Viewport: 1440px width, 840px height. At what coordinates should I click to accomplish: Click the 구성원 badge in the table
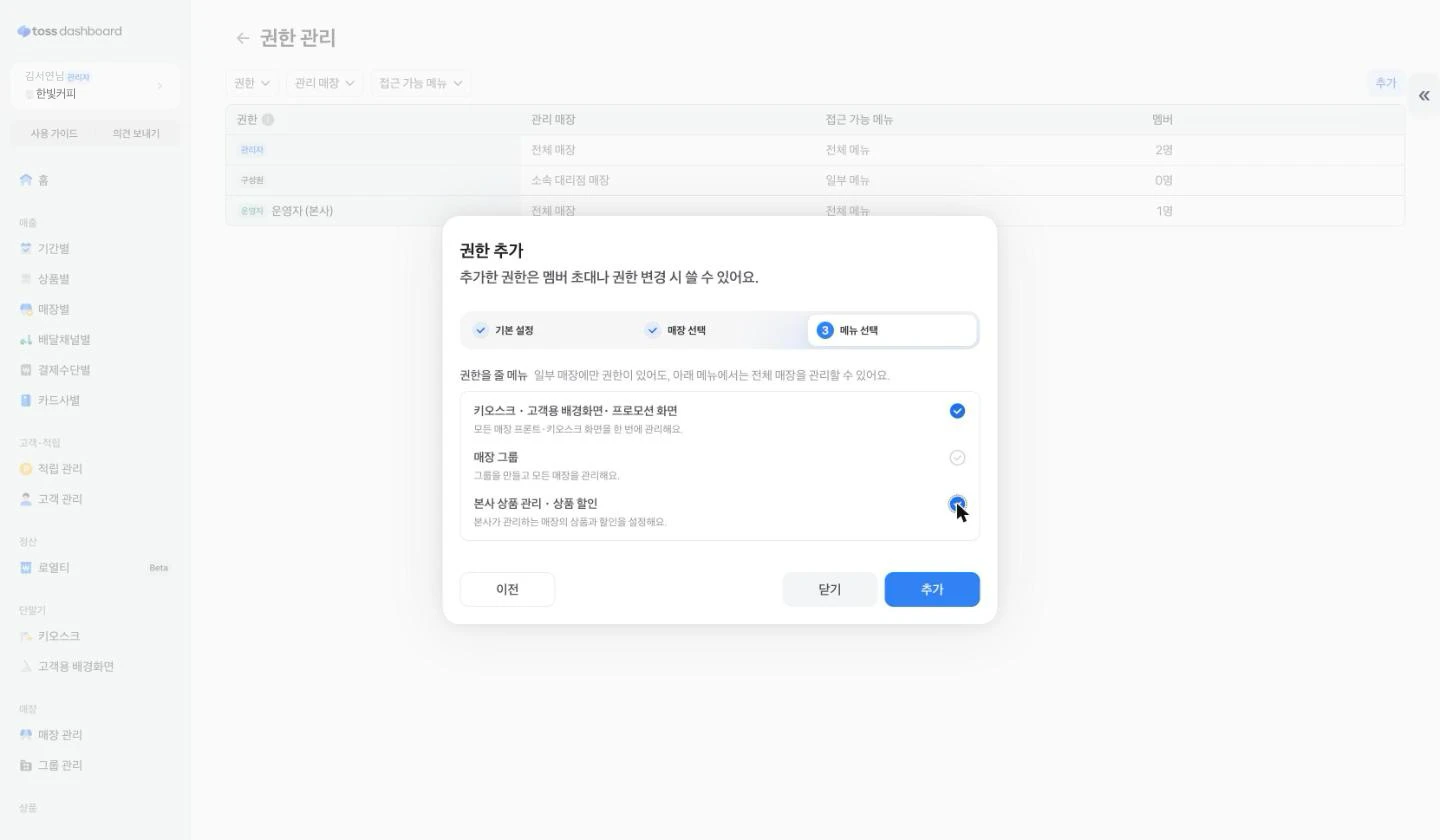[x=252, y=181]
